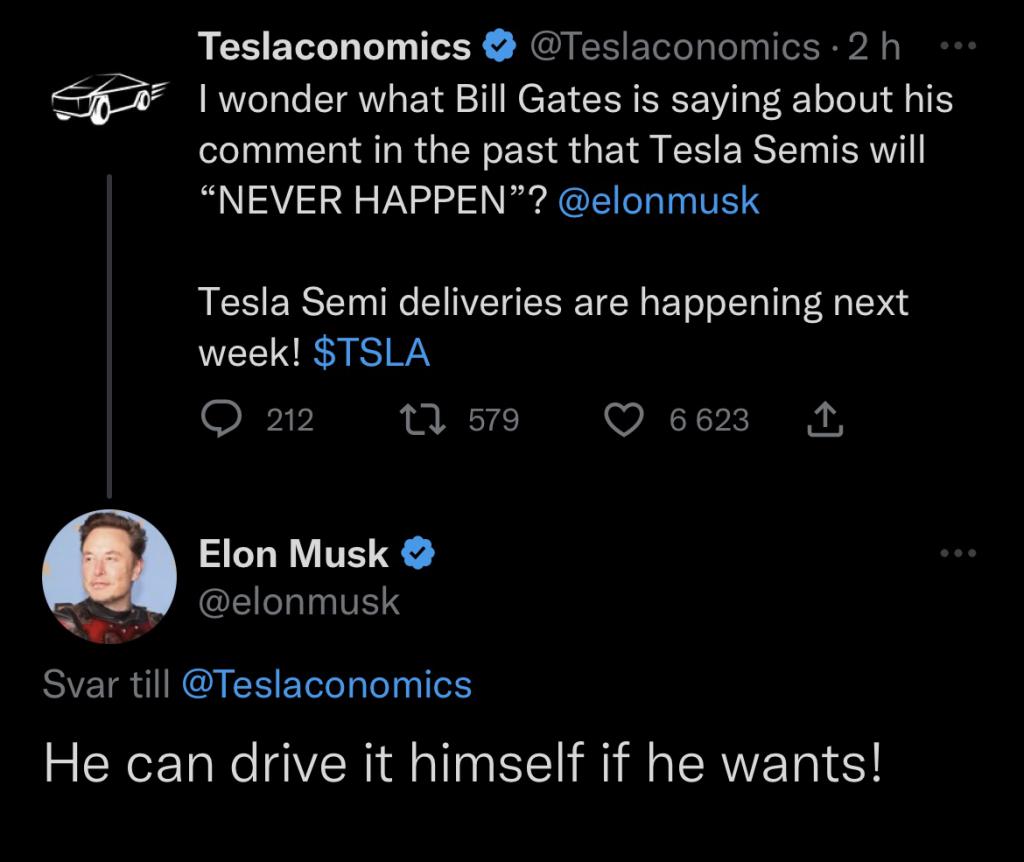Open the $TSLA cashtag link
This screenshot has width=1024, height=862.
pos(372,353)
